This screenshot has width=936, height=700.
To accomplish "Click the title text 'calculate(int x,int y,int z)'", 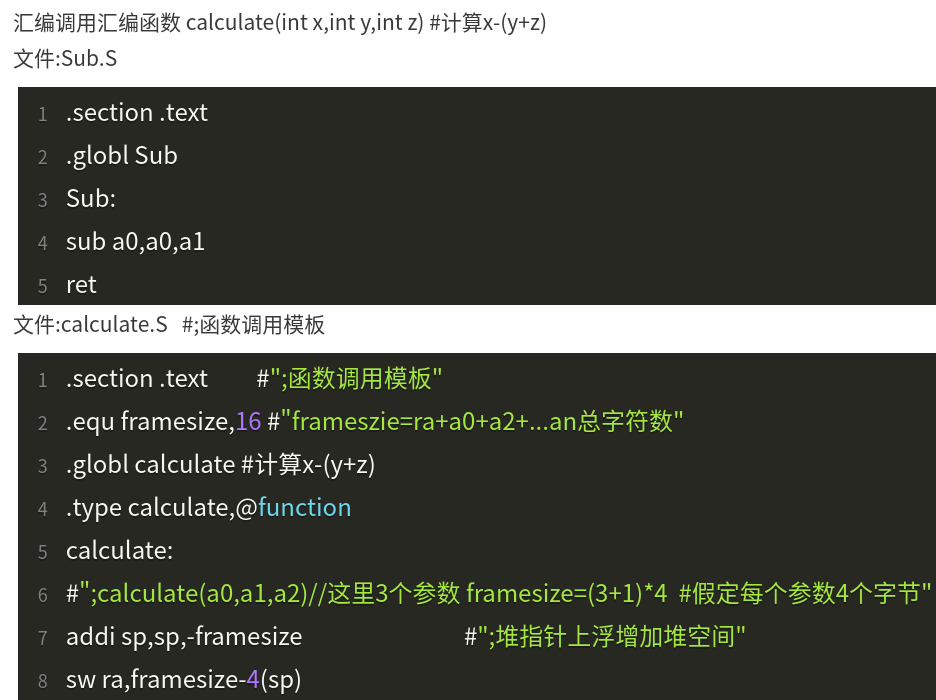I will (x=304, y=23).
